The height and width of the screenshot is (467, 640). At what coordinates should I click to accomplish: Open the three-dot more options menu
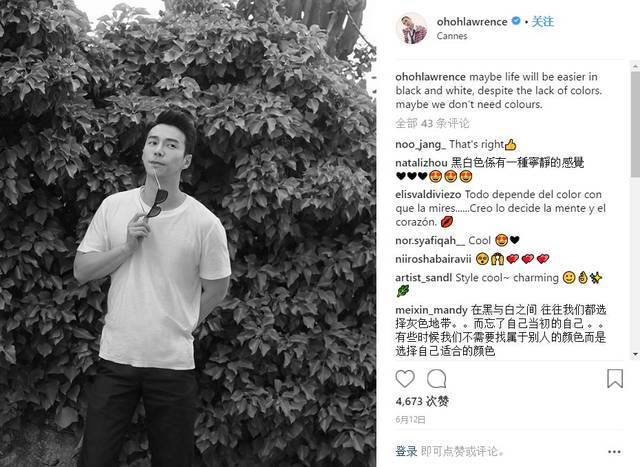[x=614, y=451]
